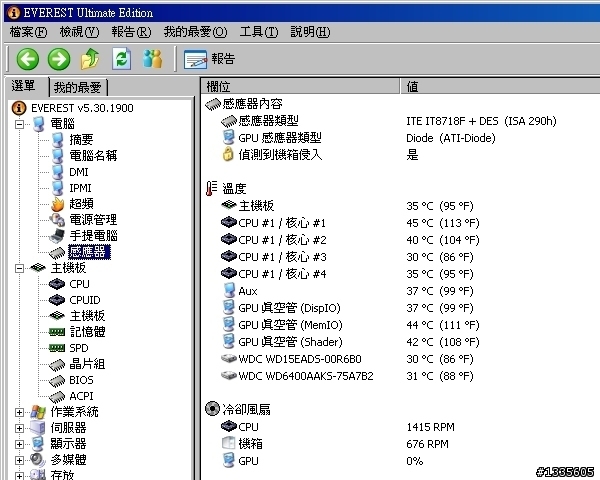This screenshot has width=600, height=480.
Task: Select the GPU 真空管 (MemIO) row
Action: coord(351,325)
